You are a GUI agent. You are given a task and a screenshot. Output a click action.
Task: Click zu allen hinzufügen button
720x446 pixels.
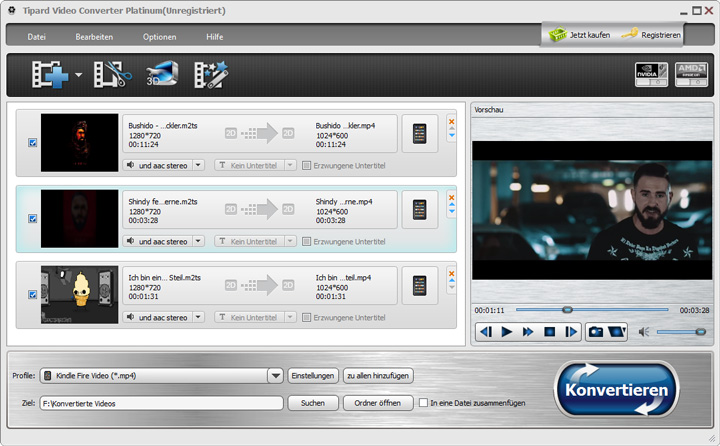[378, 376]
